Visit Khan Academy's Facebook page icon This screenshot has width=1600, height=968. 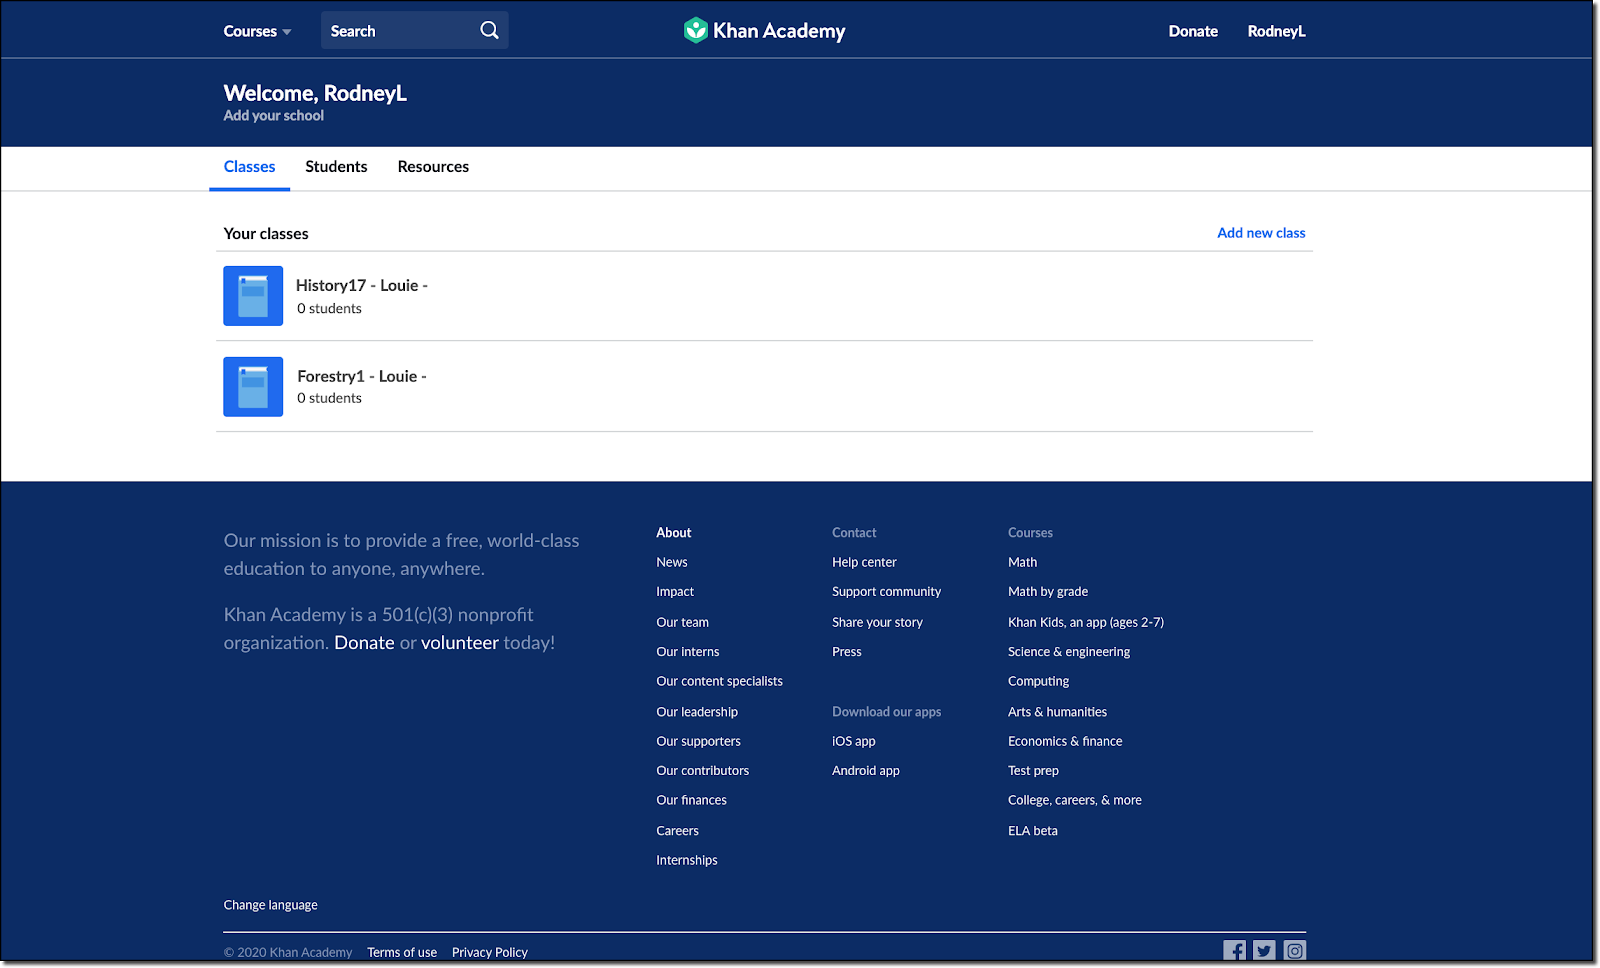coord(1235,950)
